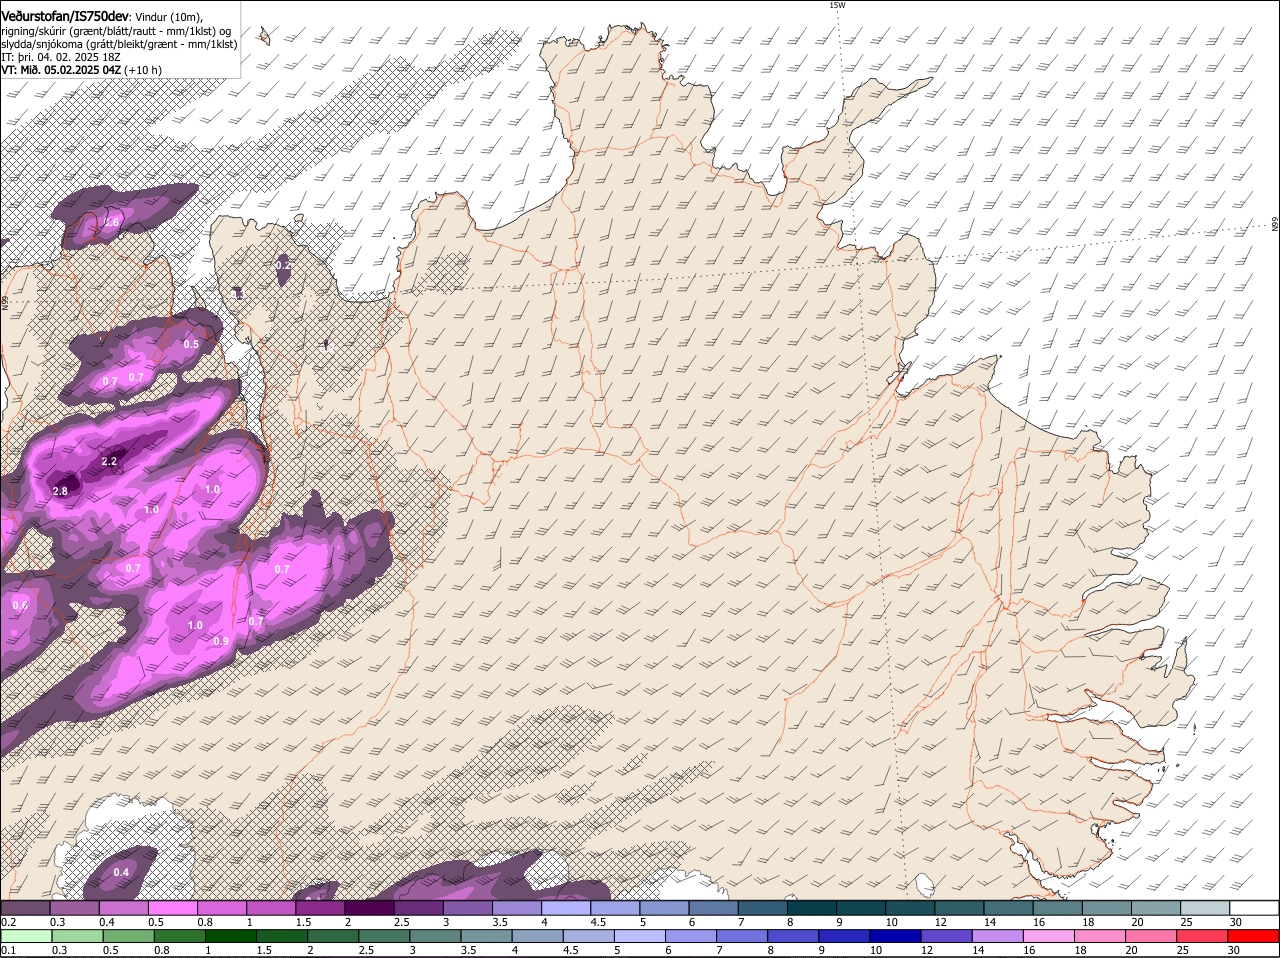This screenshot has height=958, width=1280.
Task: Click the 'Vindur (10m)' heading text
Action: 170,17
